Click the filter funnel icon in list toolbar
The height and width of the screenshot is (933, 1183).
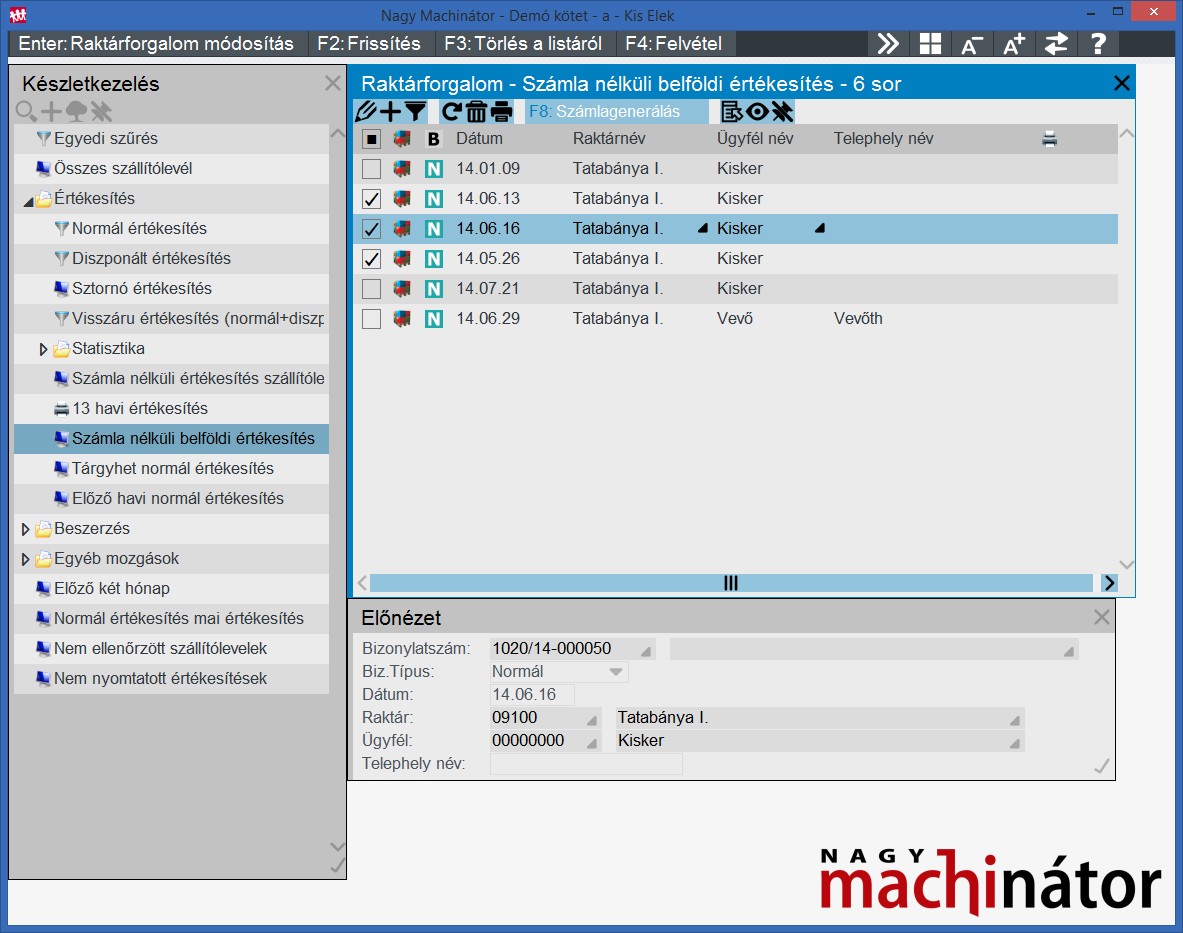point(415,112)
